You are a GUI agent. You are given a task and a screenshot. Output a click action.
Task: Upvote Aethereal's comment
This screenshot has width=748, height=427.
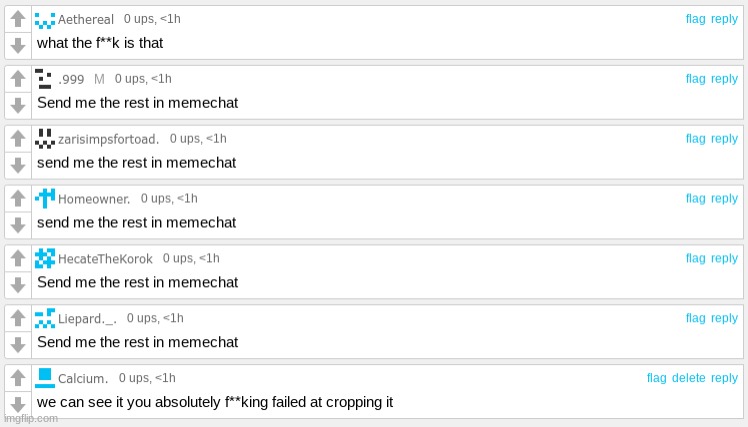[18, 19]
